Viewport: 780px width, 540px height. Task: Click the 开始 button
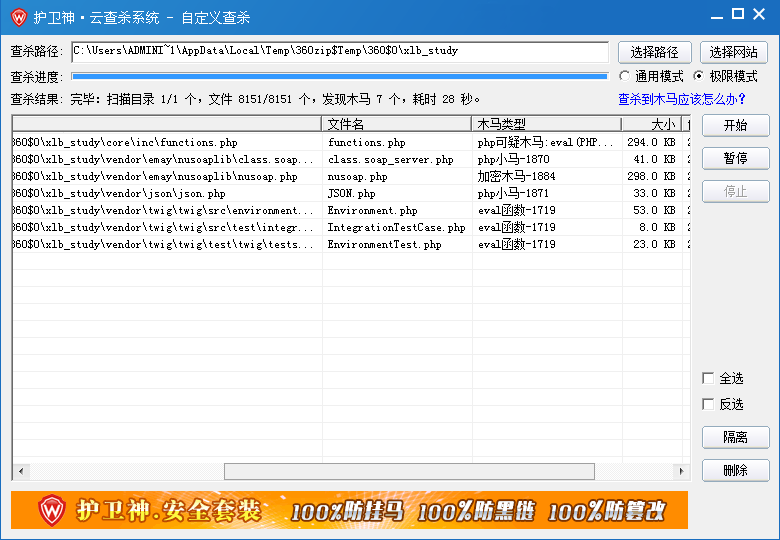click(x=736, y=125)
